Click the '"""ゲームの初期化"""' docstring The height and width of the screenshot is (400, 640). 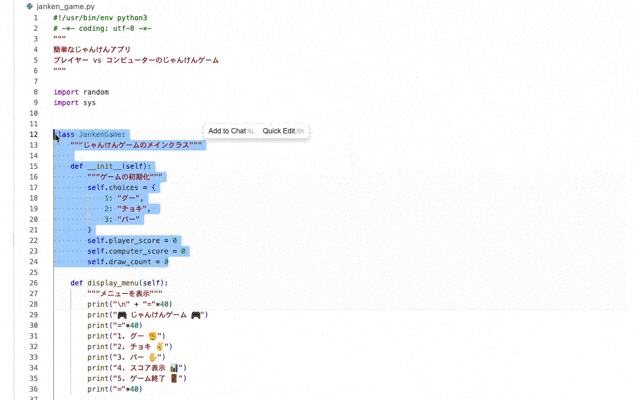point(125,177)
